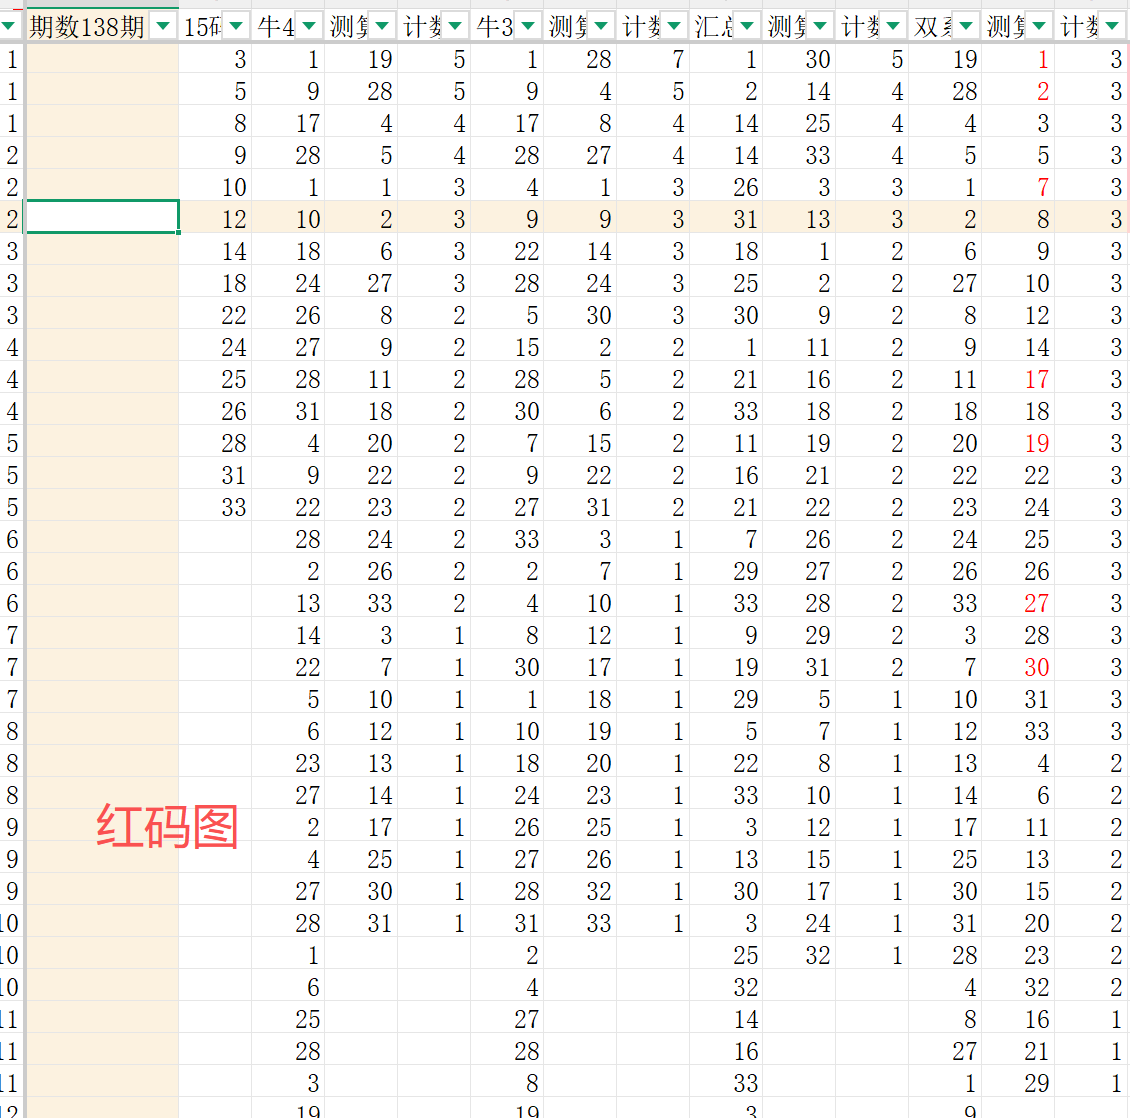Select cell 31 in the 牛4 column

tap(288, 411)
